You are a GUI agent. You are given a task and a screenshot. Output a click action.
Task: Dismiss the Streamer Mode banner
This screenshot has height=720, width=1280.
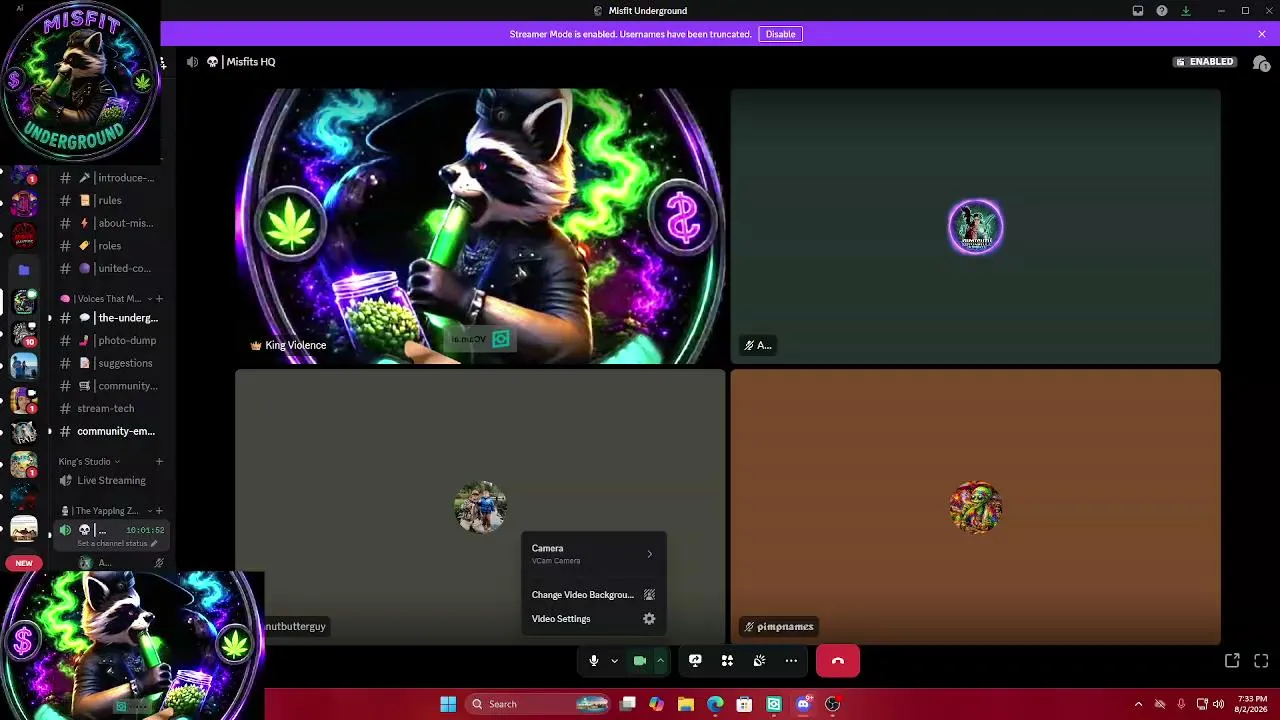1262,34
